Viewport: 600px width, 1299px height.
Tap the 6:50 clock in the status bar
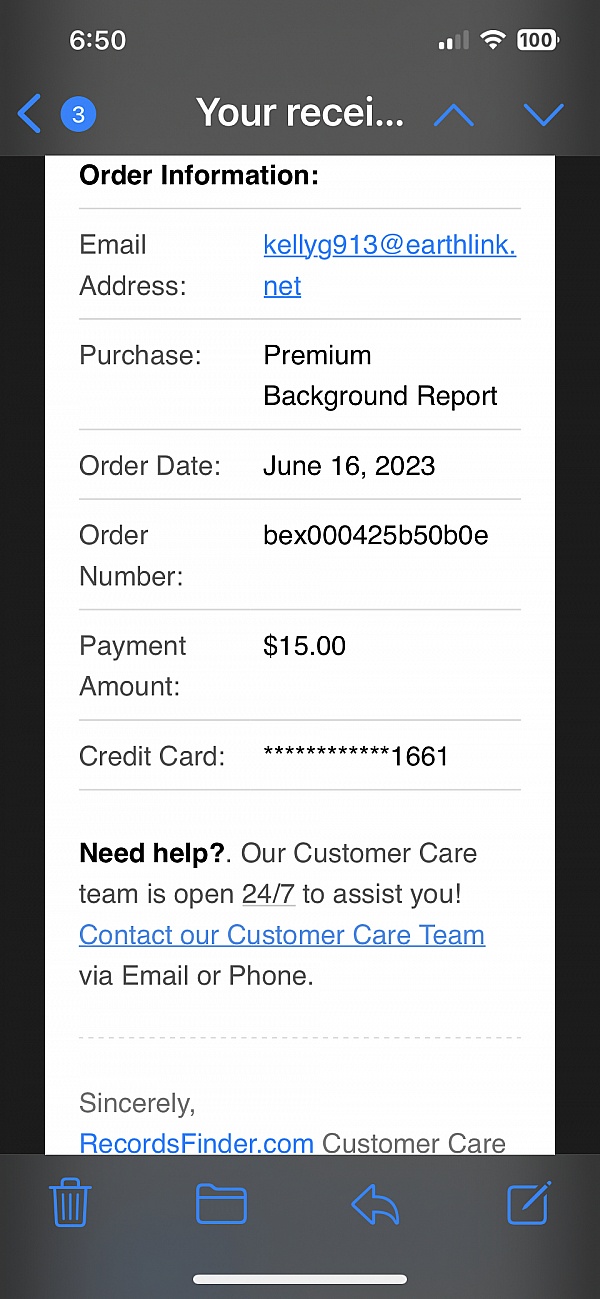97,40
